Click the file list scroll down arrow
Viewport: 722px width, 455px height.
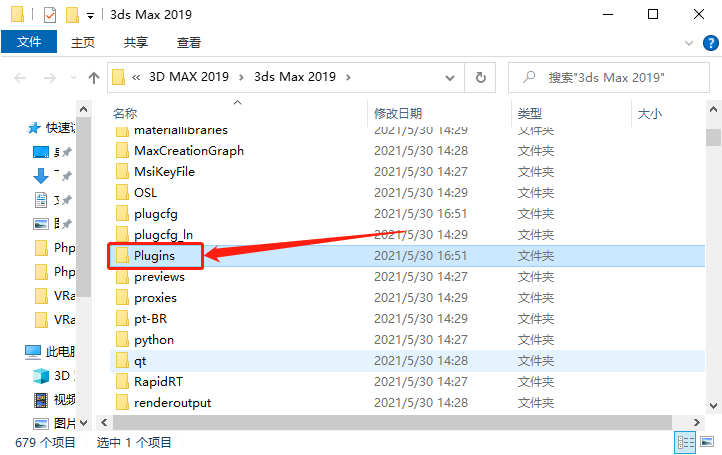click(x=713, y=406)
